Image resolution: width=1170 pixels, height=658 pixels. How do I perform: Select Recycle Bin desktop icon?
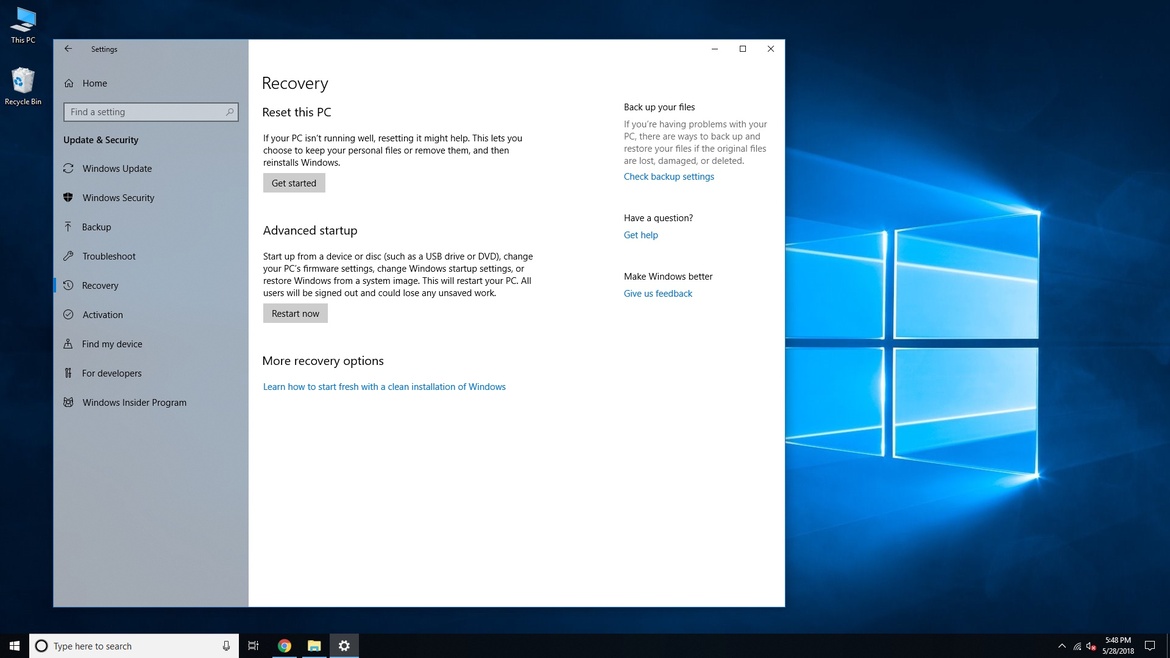23,86
